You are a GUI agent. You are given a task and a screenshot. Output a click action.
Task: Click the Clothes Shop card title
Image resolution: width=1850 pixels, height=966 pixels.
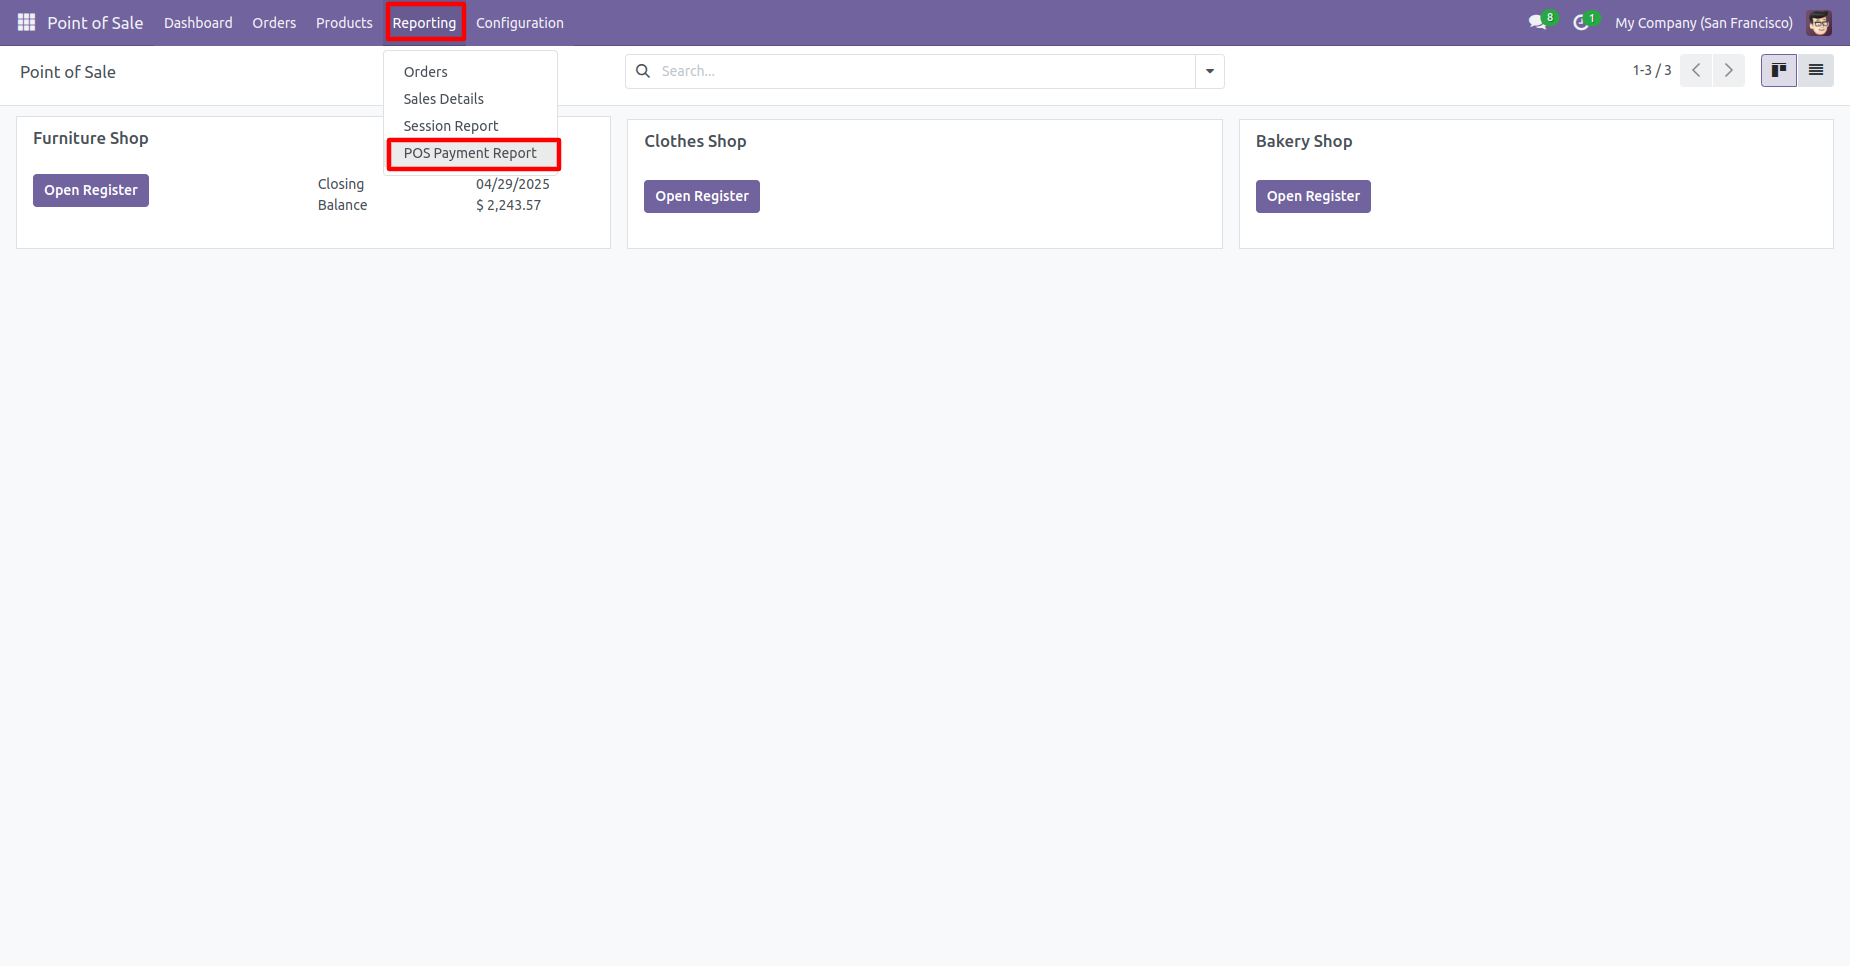click(x=695, y=141)
